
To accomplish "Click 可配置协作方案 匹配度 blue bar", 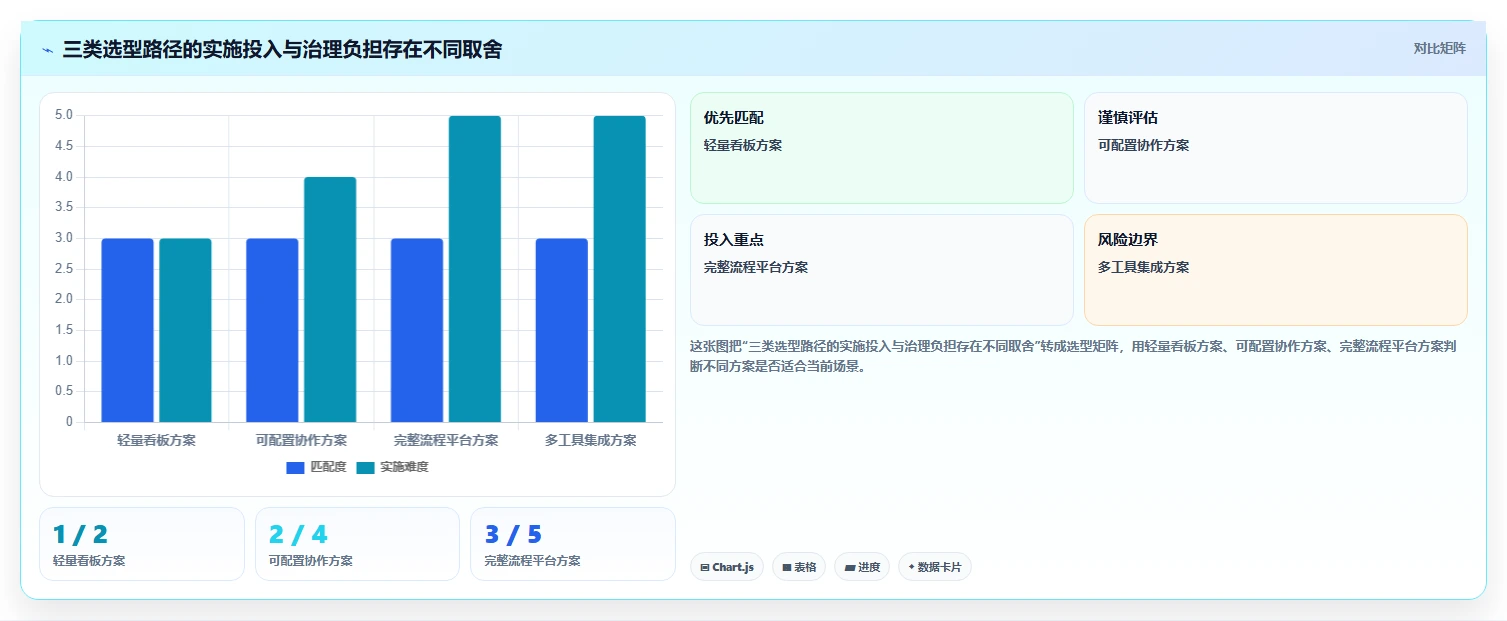I will 272,330.
